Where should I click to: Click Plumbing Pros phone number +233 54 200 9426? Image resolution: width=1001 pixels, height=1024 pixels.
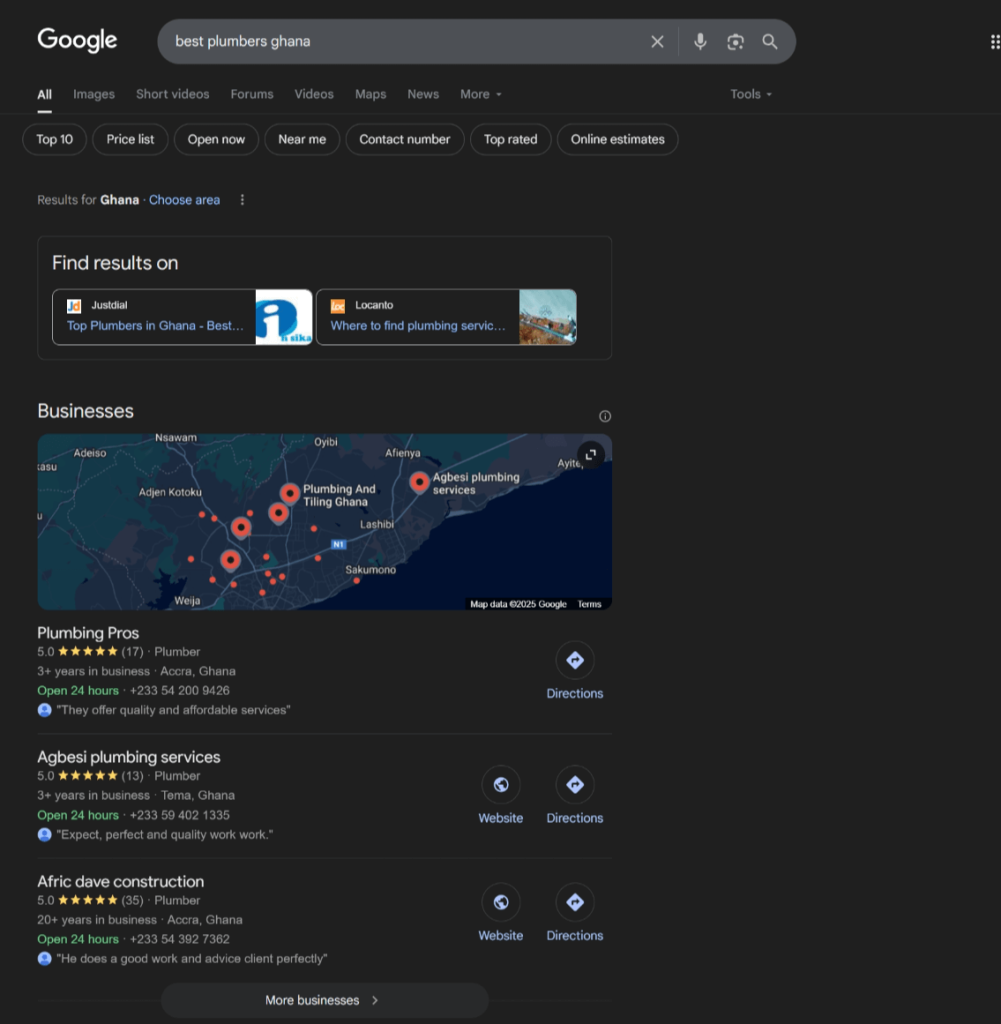[180, 690]
